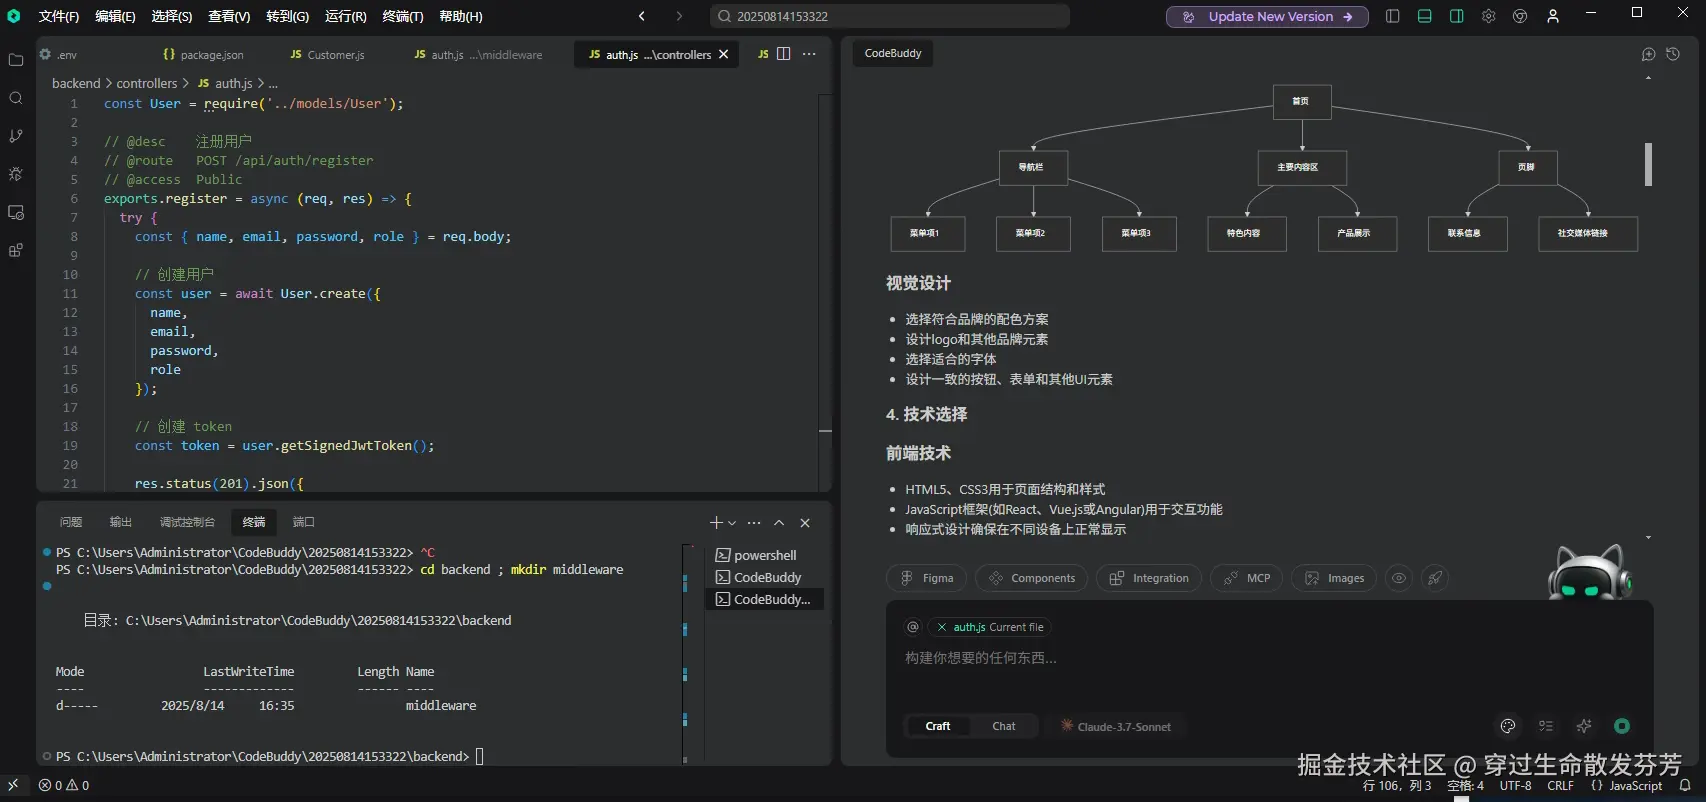Toggle the preview eye icon
1706x802 pixels.
(x=1399, y=578)
